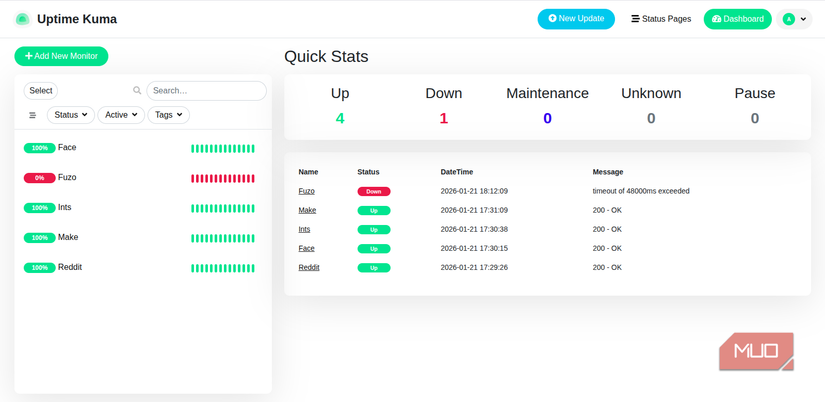Click the list filter lines icon
Image resolution: width=825 pixels, height=402 pixels.
coord(33,115)
